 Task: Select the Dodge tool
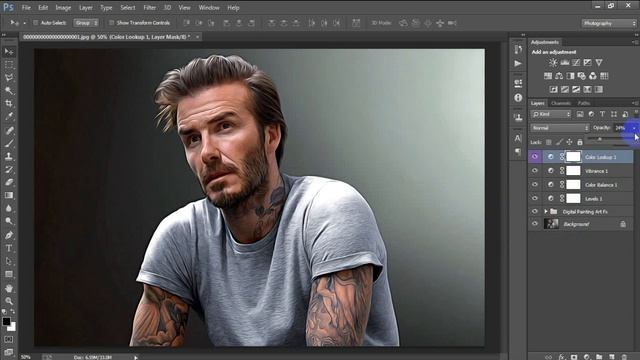[9, 221]
